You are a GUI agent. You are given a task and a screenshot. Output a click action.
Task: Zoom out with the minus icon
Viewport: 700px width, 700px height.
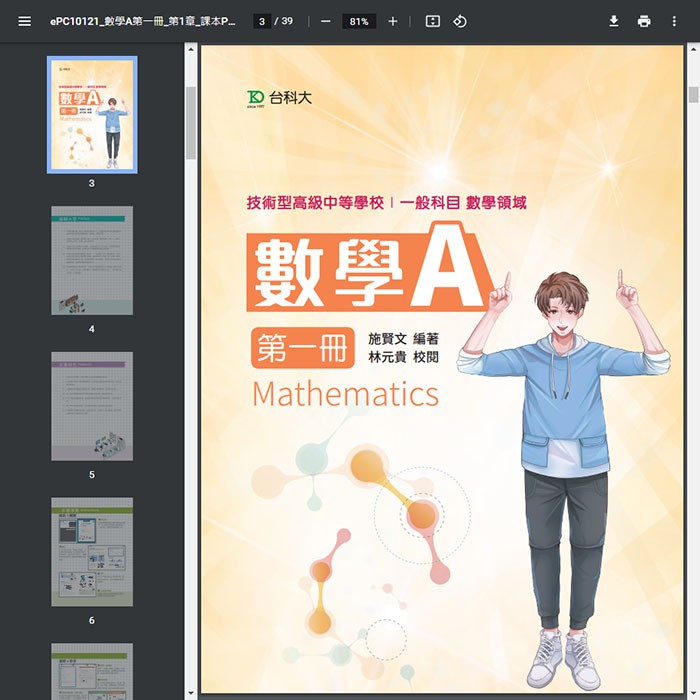[326, 21]
